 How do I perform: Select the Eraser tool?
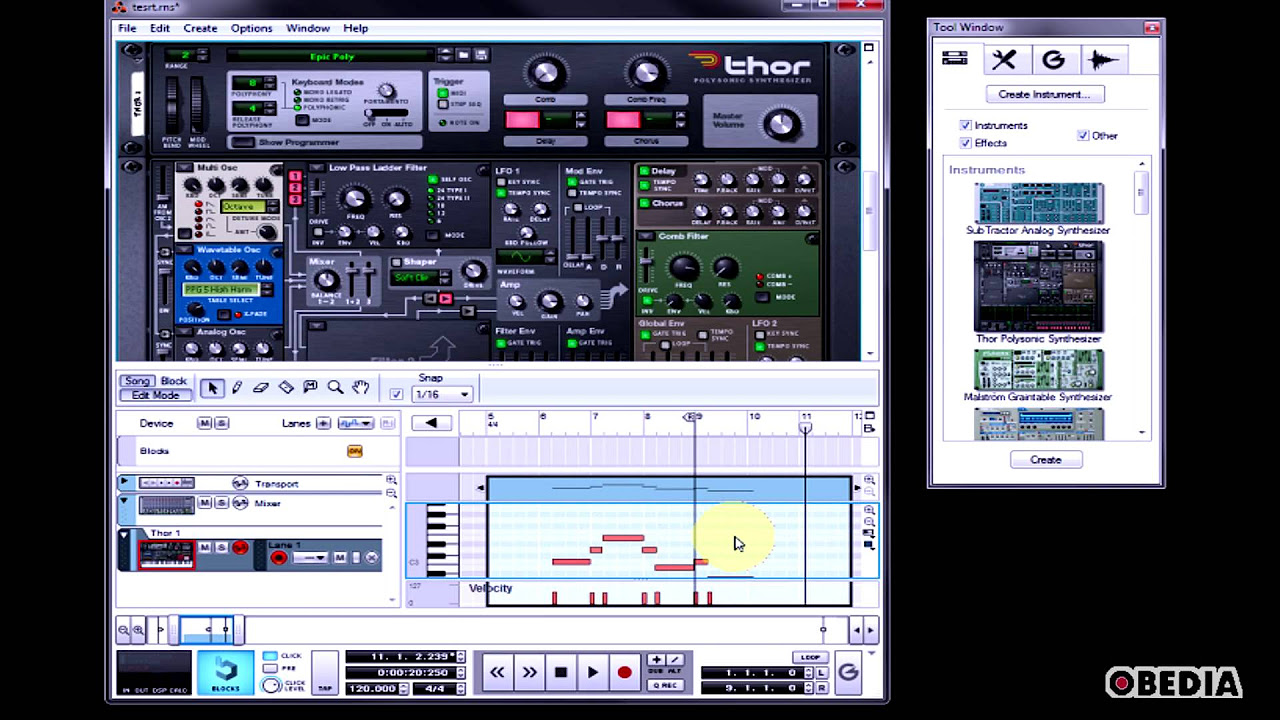261,387
